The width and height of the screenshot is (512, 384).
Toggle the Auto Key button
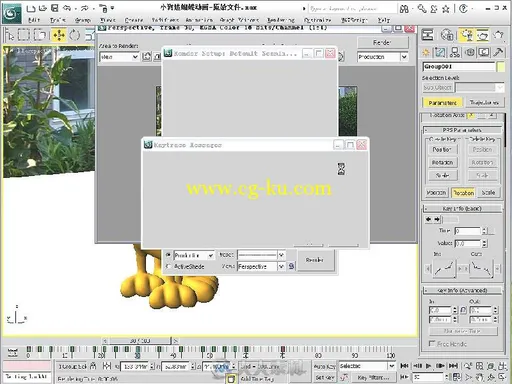pyautogui.click(x=324, y=366)
